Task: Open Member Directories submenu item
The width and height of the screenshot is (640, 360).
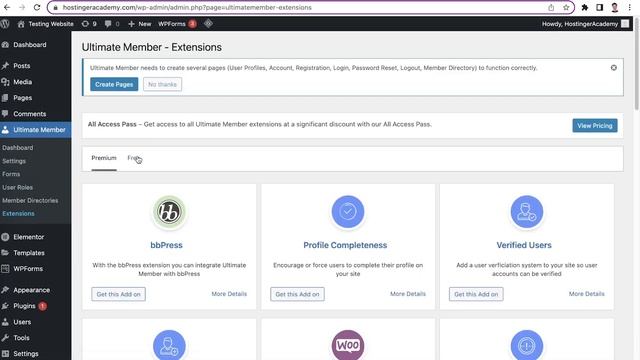Action: click(30, 200)
